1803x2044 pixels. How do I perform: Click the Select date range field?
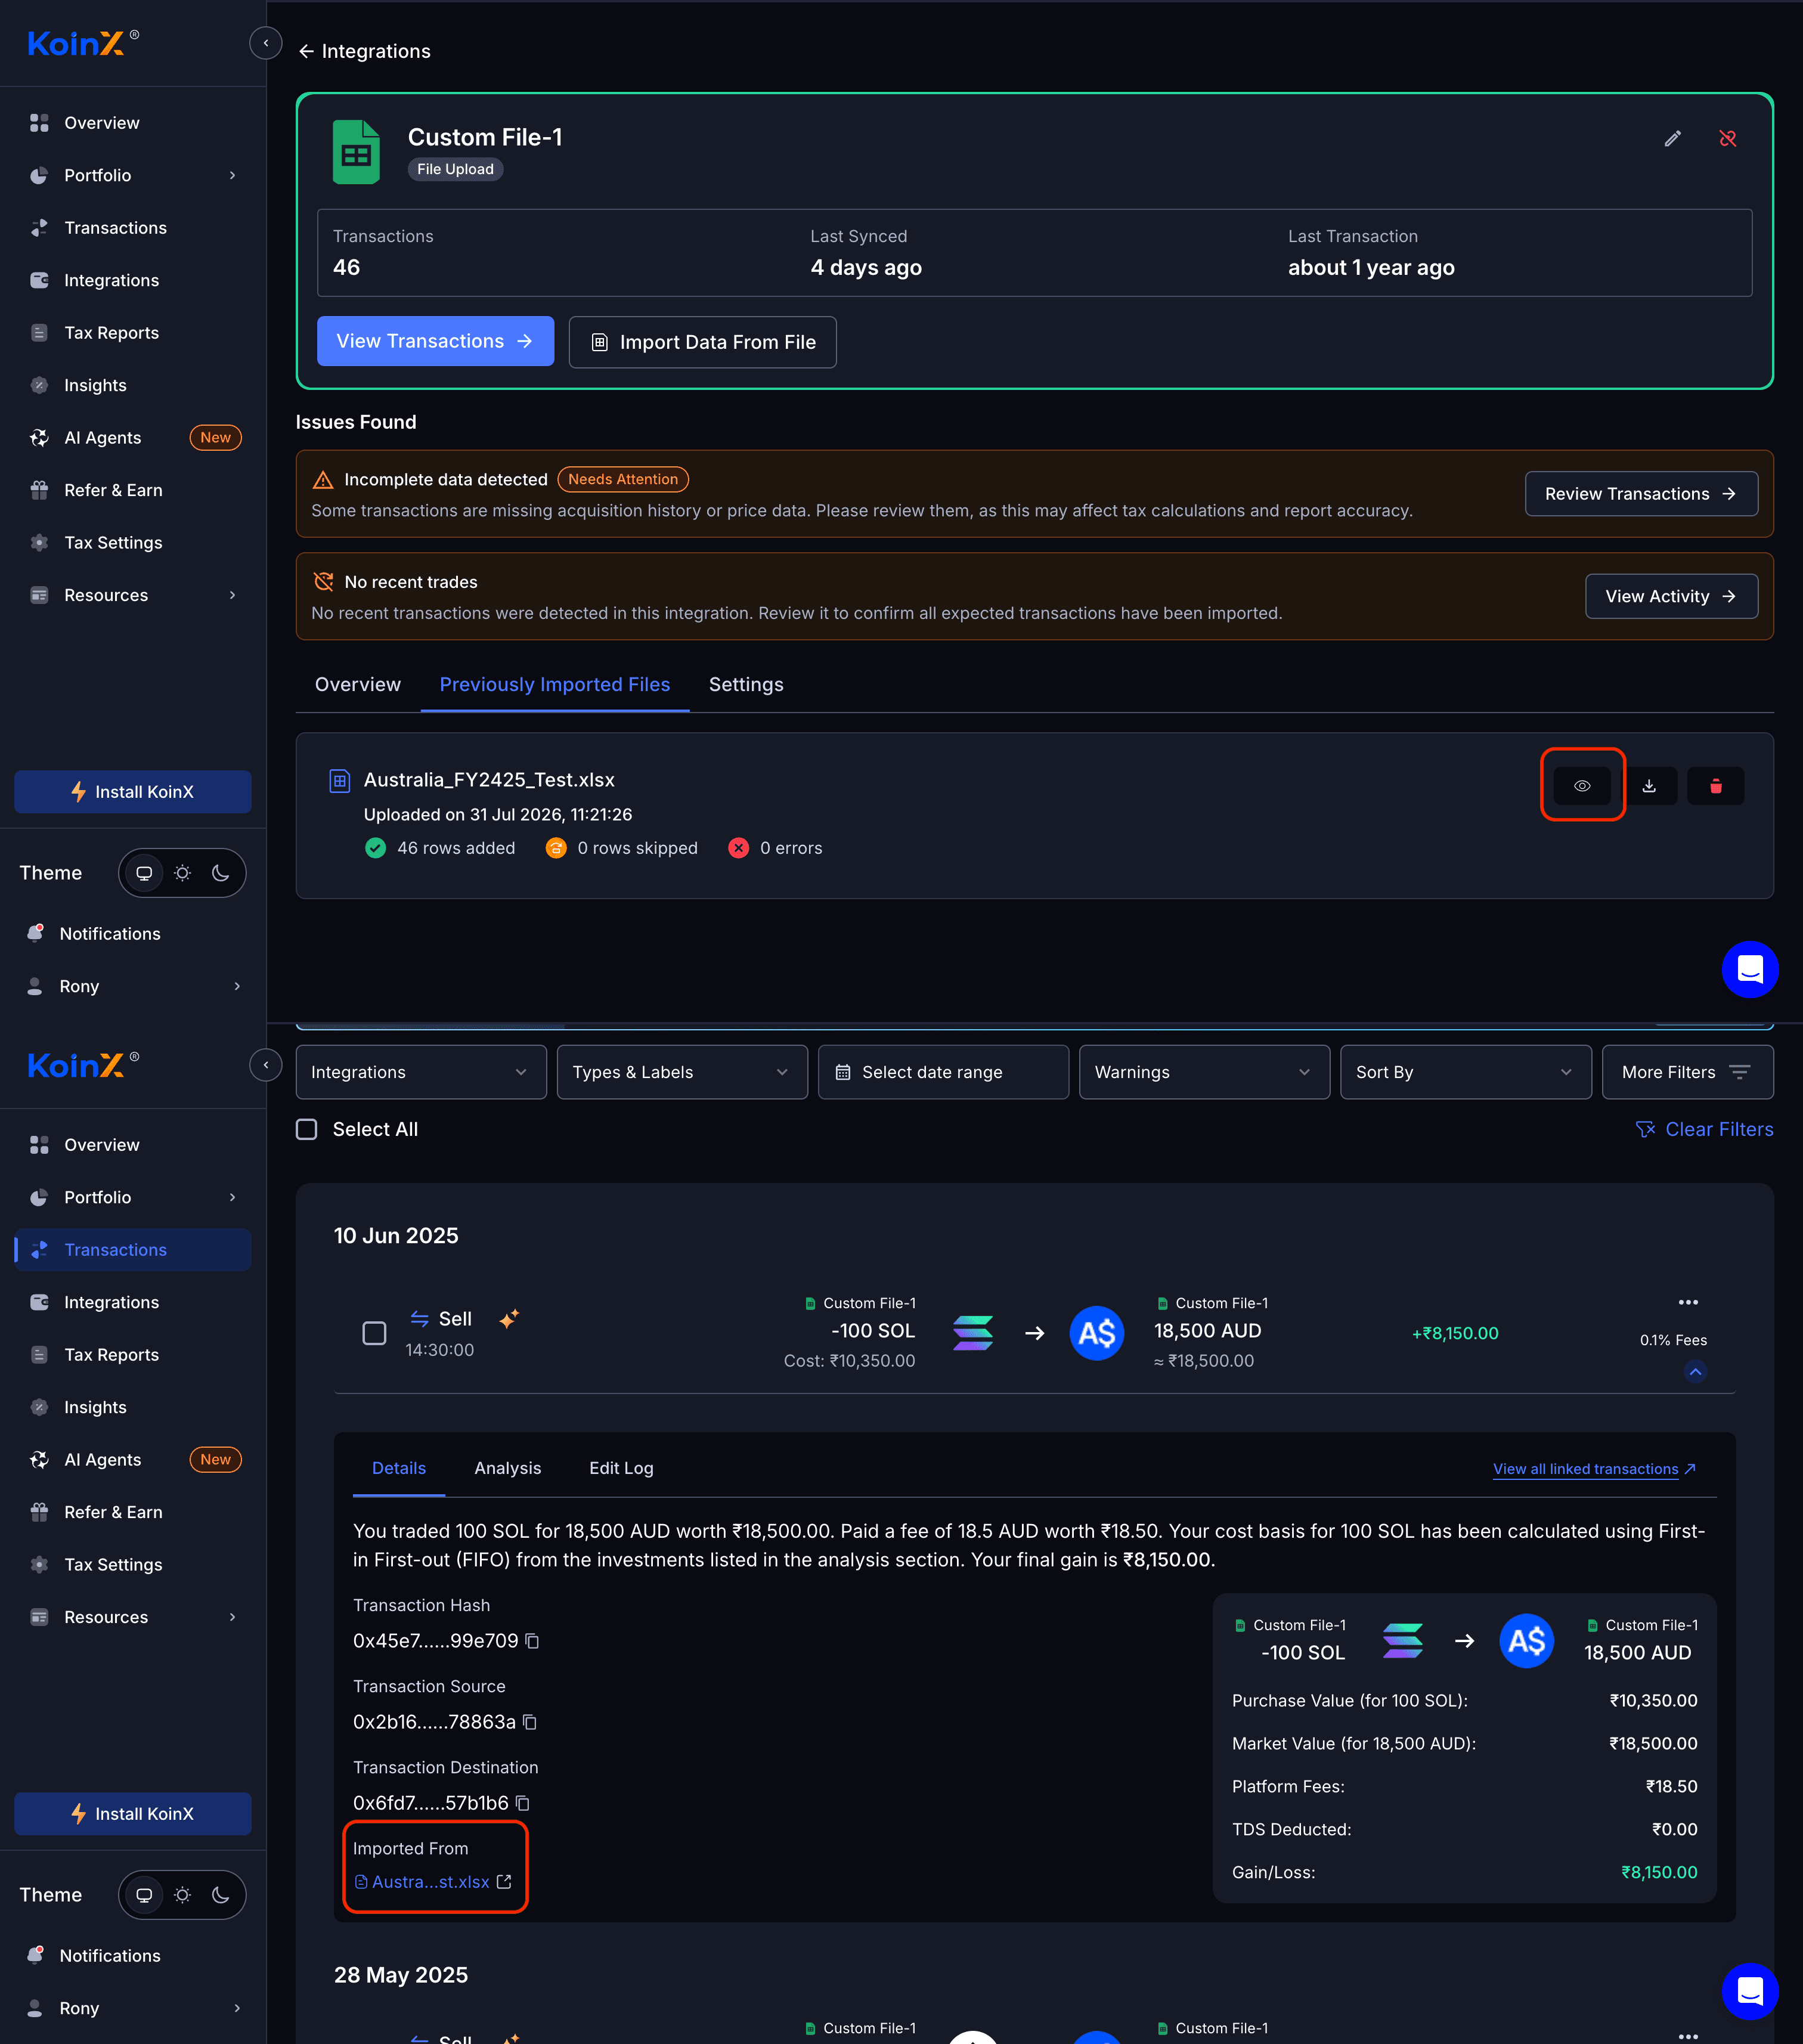pos(943,1072)
